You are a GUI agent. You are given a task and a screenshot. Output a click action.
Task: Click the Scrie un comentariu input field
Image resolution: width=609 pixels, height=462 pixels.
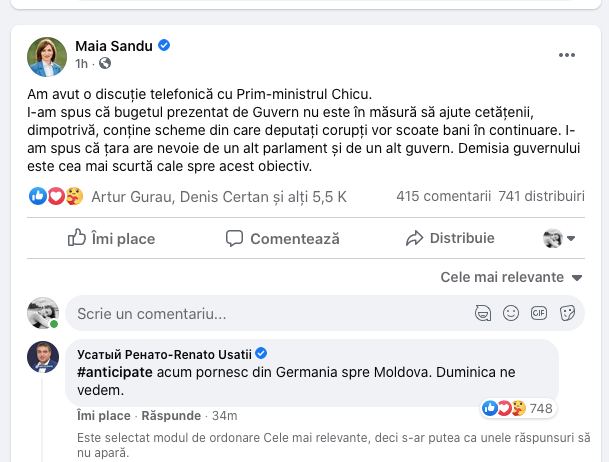pos(260,313)
